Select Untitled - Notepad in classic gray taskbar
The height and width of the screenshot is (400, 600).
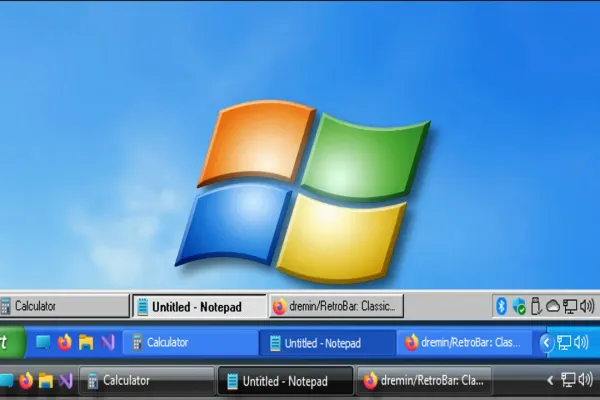[x=199, y=306]
